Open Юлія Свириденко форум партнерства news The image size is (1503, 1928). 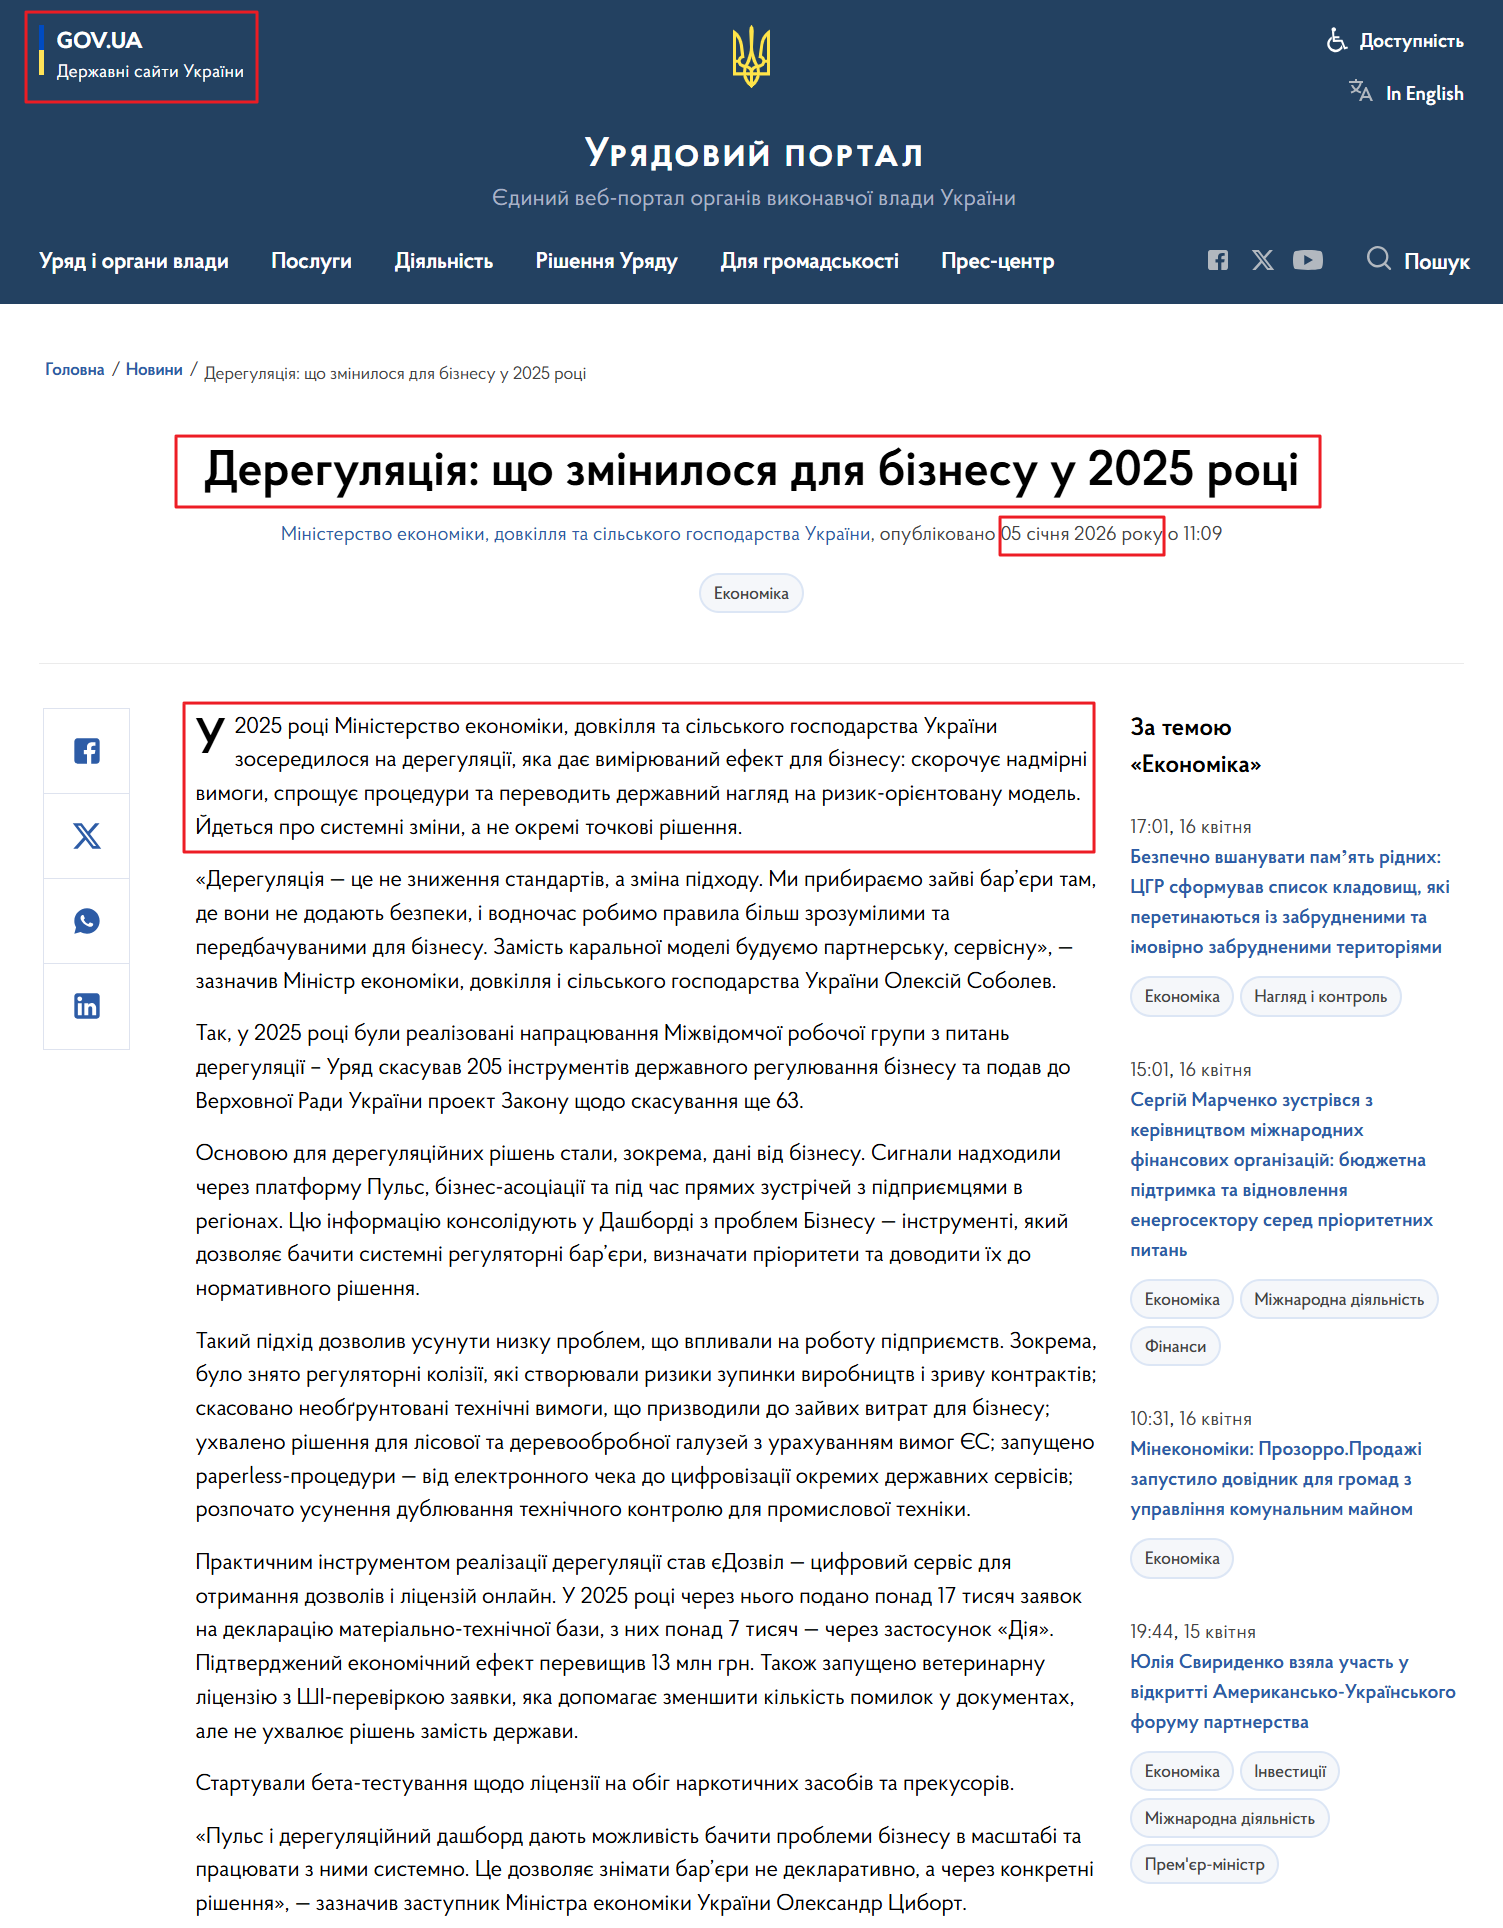tap(1293, 1692)
